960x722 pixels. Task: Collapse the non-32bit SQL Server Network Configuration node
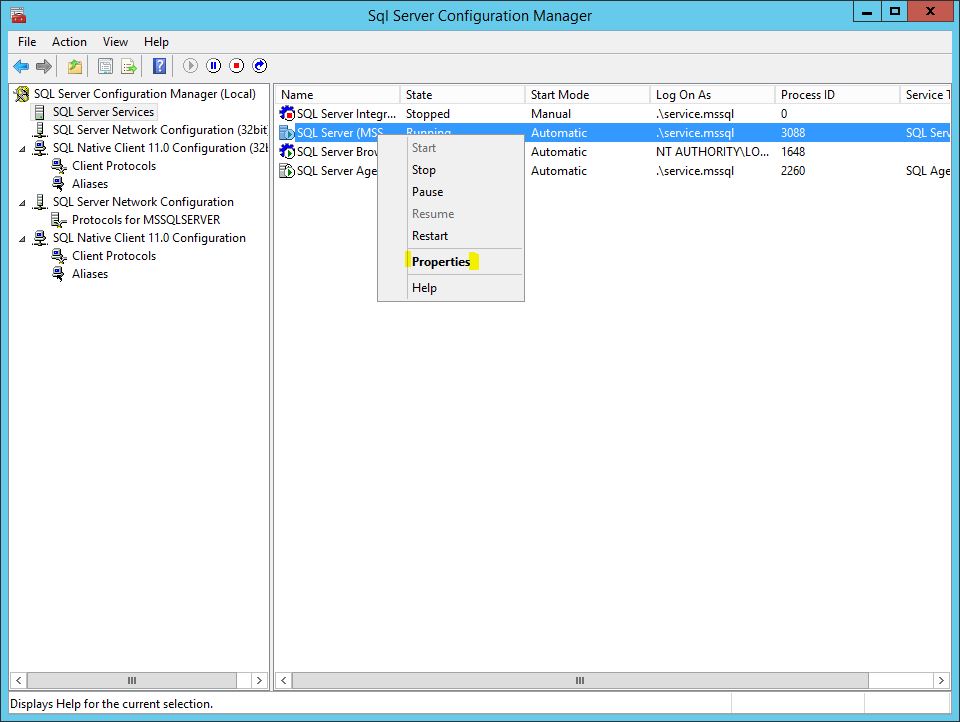22,203
